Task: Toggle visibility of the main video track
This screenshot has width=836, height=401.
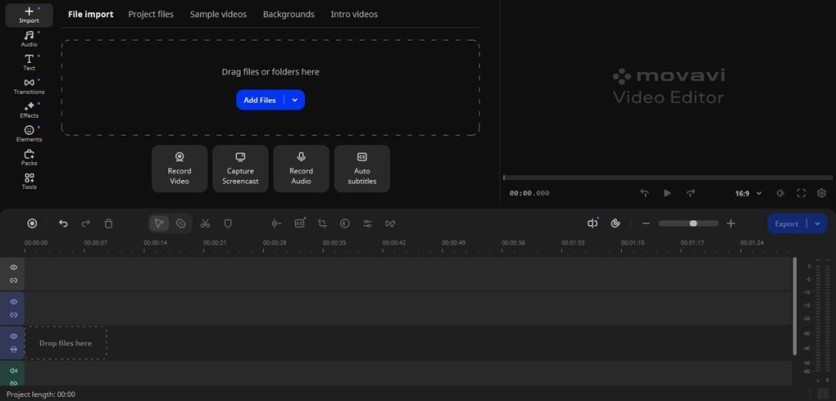Action: click(x=14, y=336)
